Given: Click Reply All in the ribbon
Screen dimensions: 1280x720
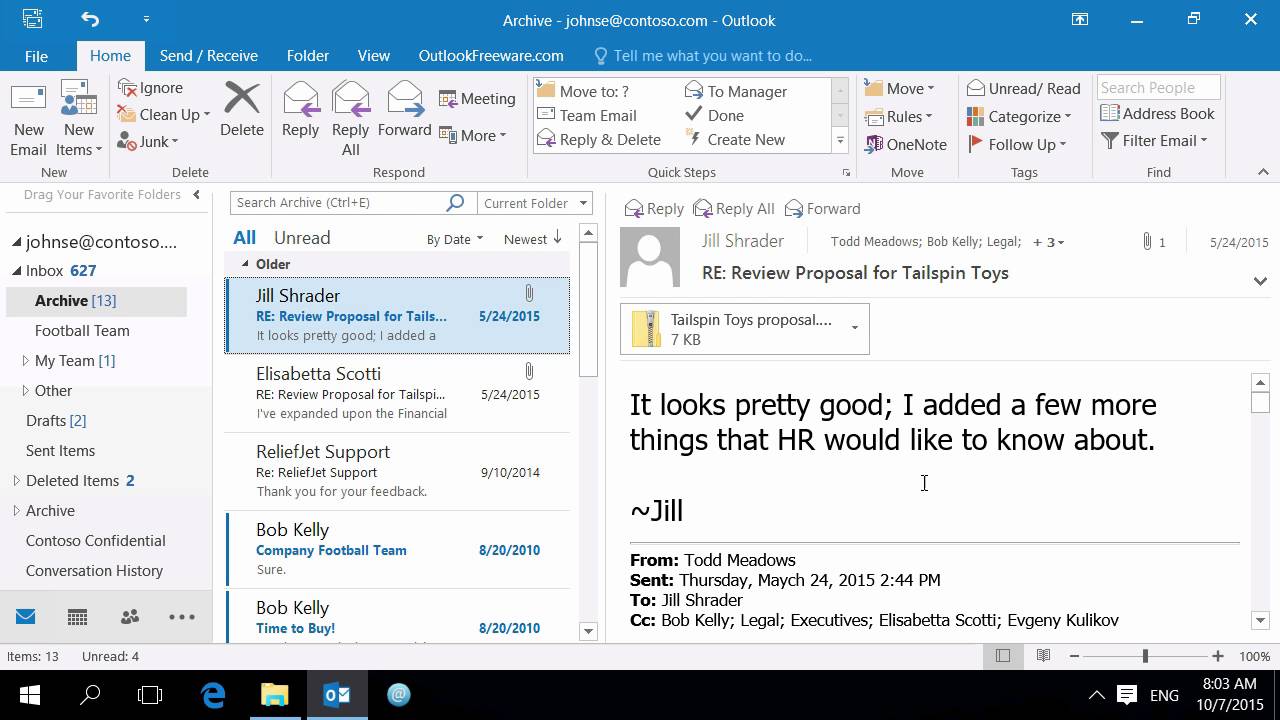Looking at the screenshot, I should [350, 118].
